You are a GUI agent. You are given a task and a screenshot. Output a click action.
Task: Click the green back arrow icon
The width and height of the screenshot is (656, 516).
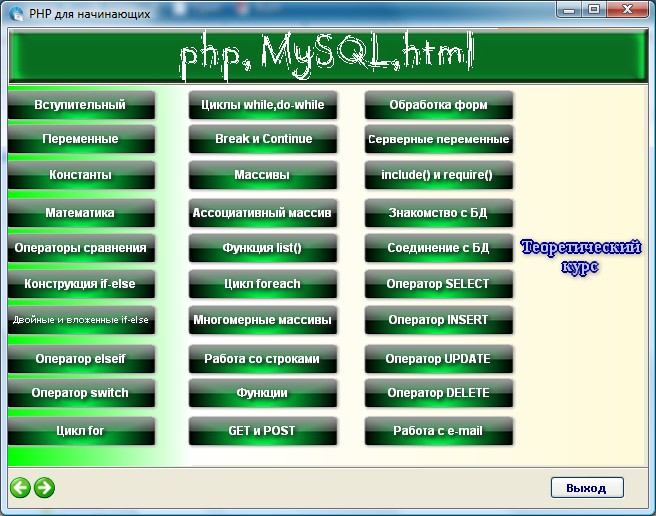click(x=20, y=488)
